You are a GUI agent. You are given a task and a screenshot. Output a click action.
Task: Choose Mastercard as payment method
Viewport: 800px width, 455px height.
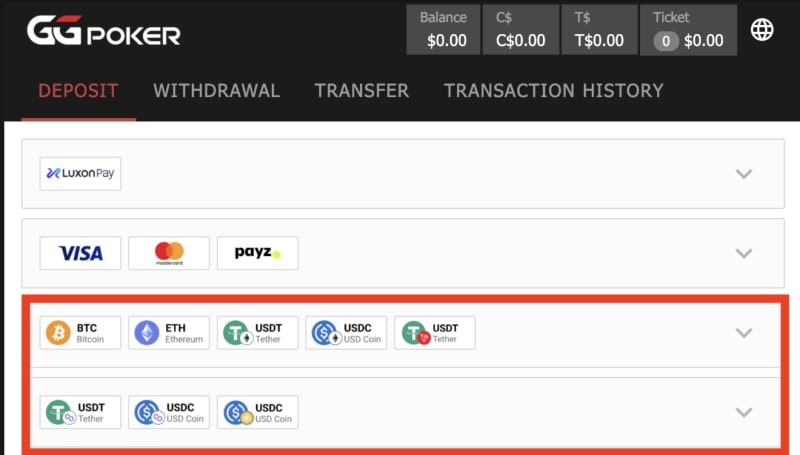169,253
